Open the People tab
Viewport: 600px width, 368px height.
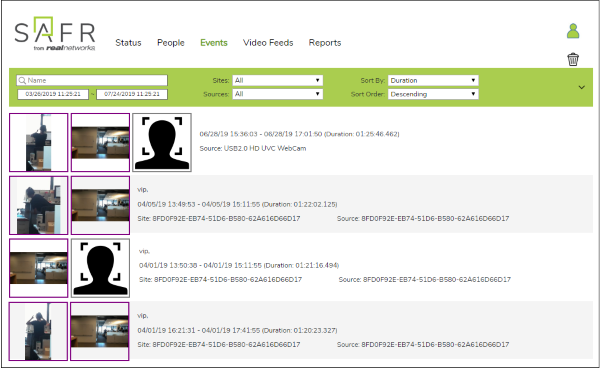[171, 43]
